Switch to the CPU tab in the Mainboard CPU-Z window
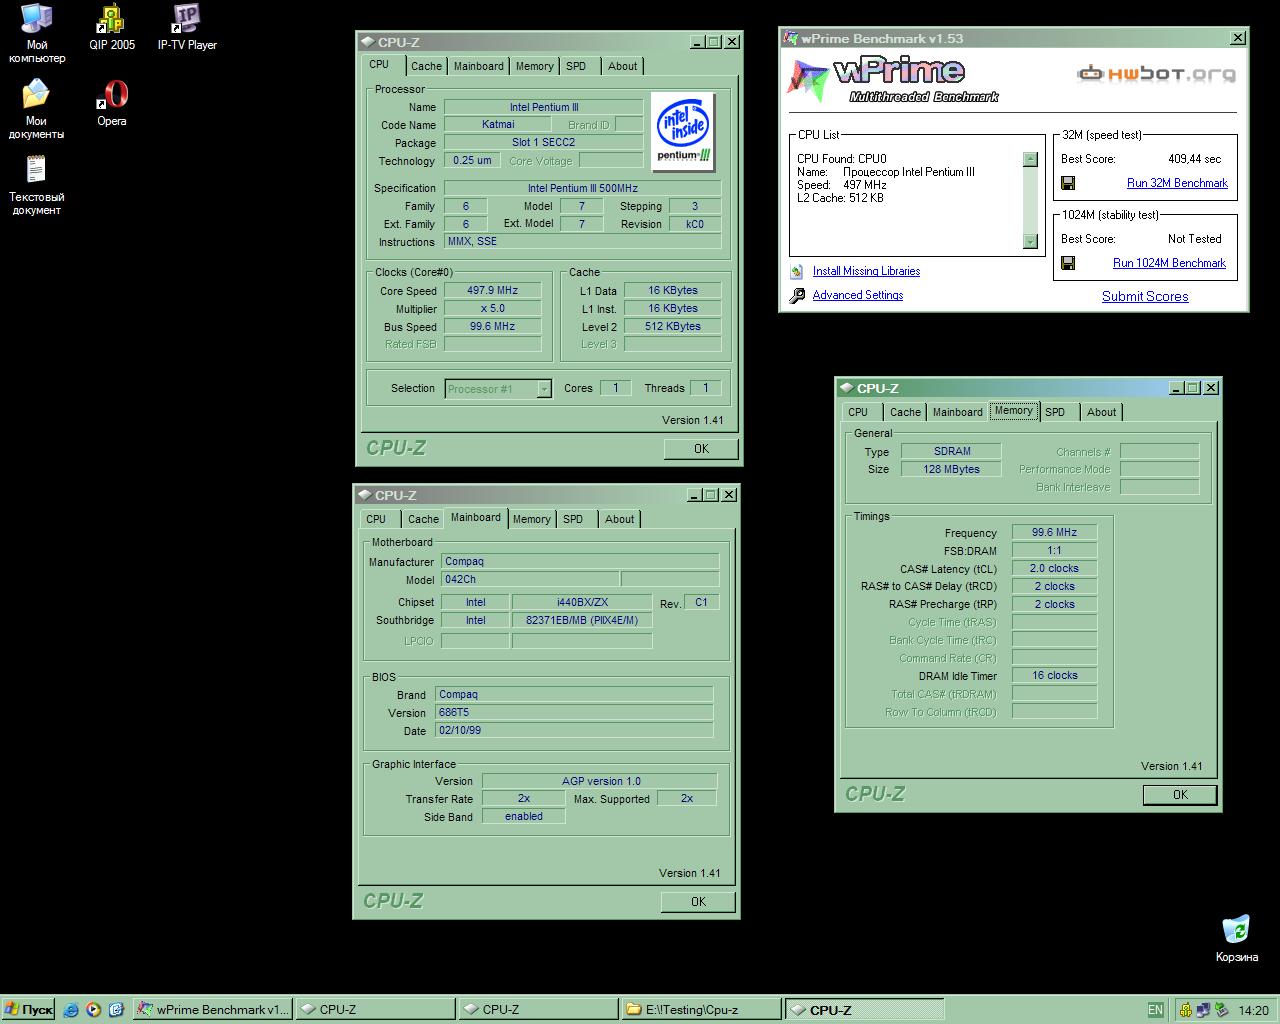 tap(376, 519)
